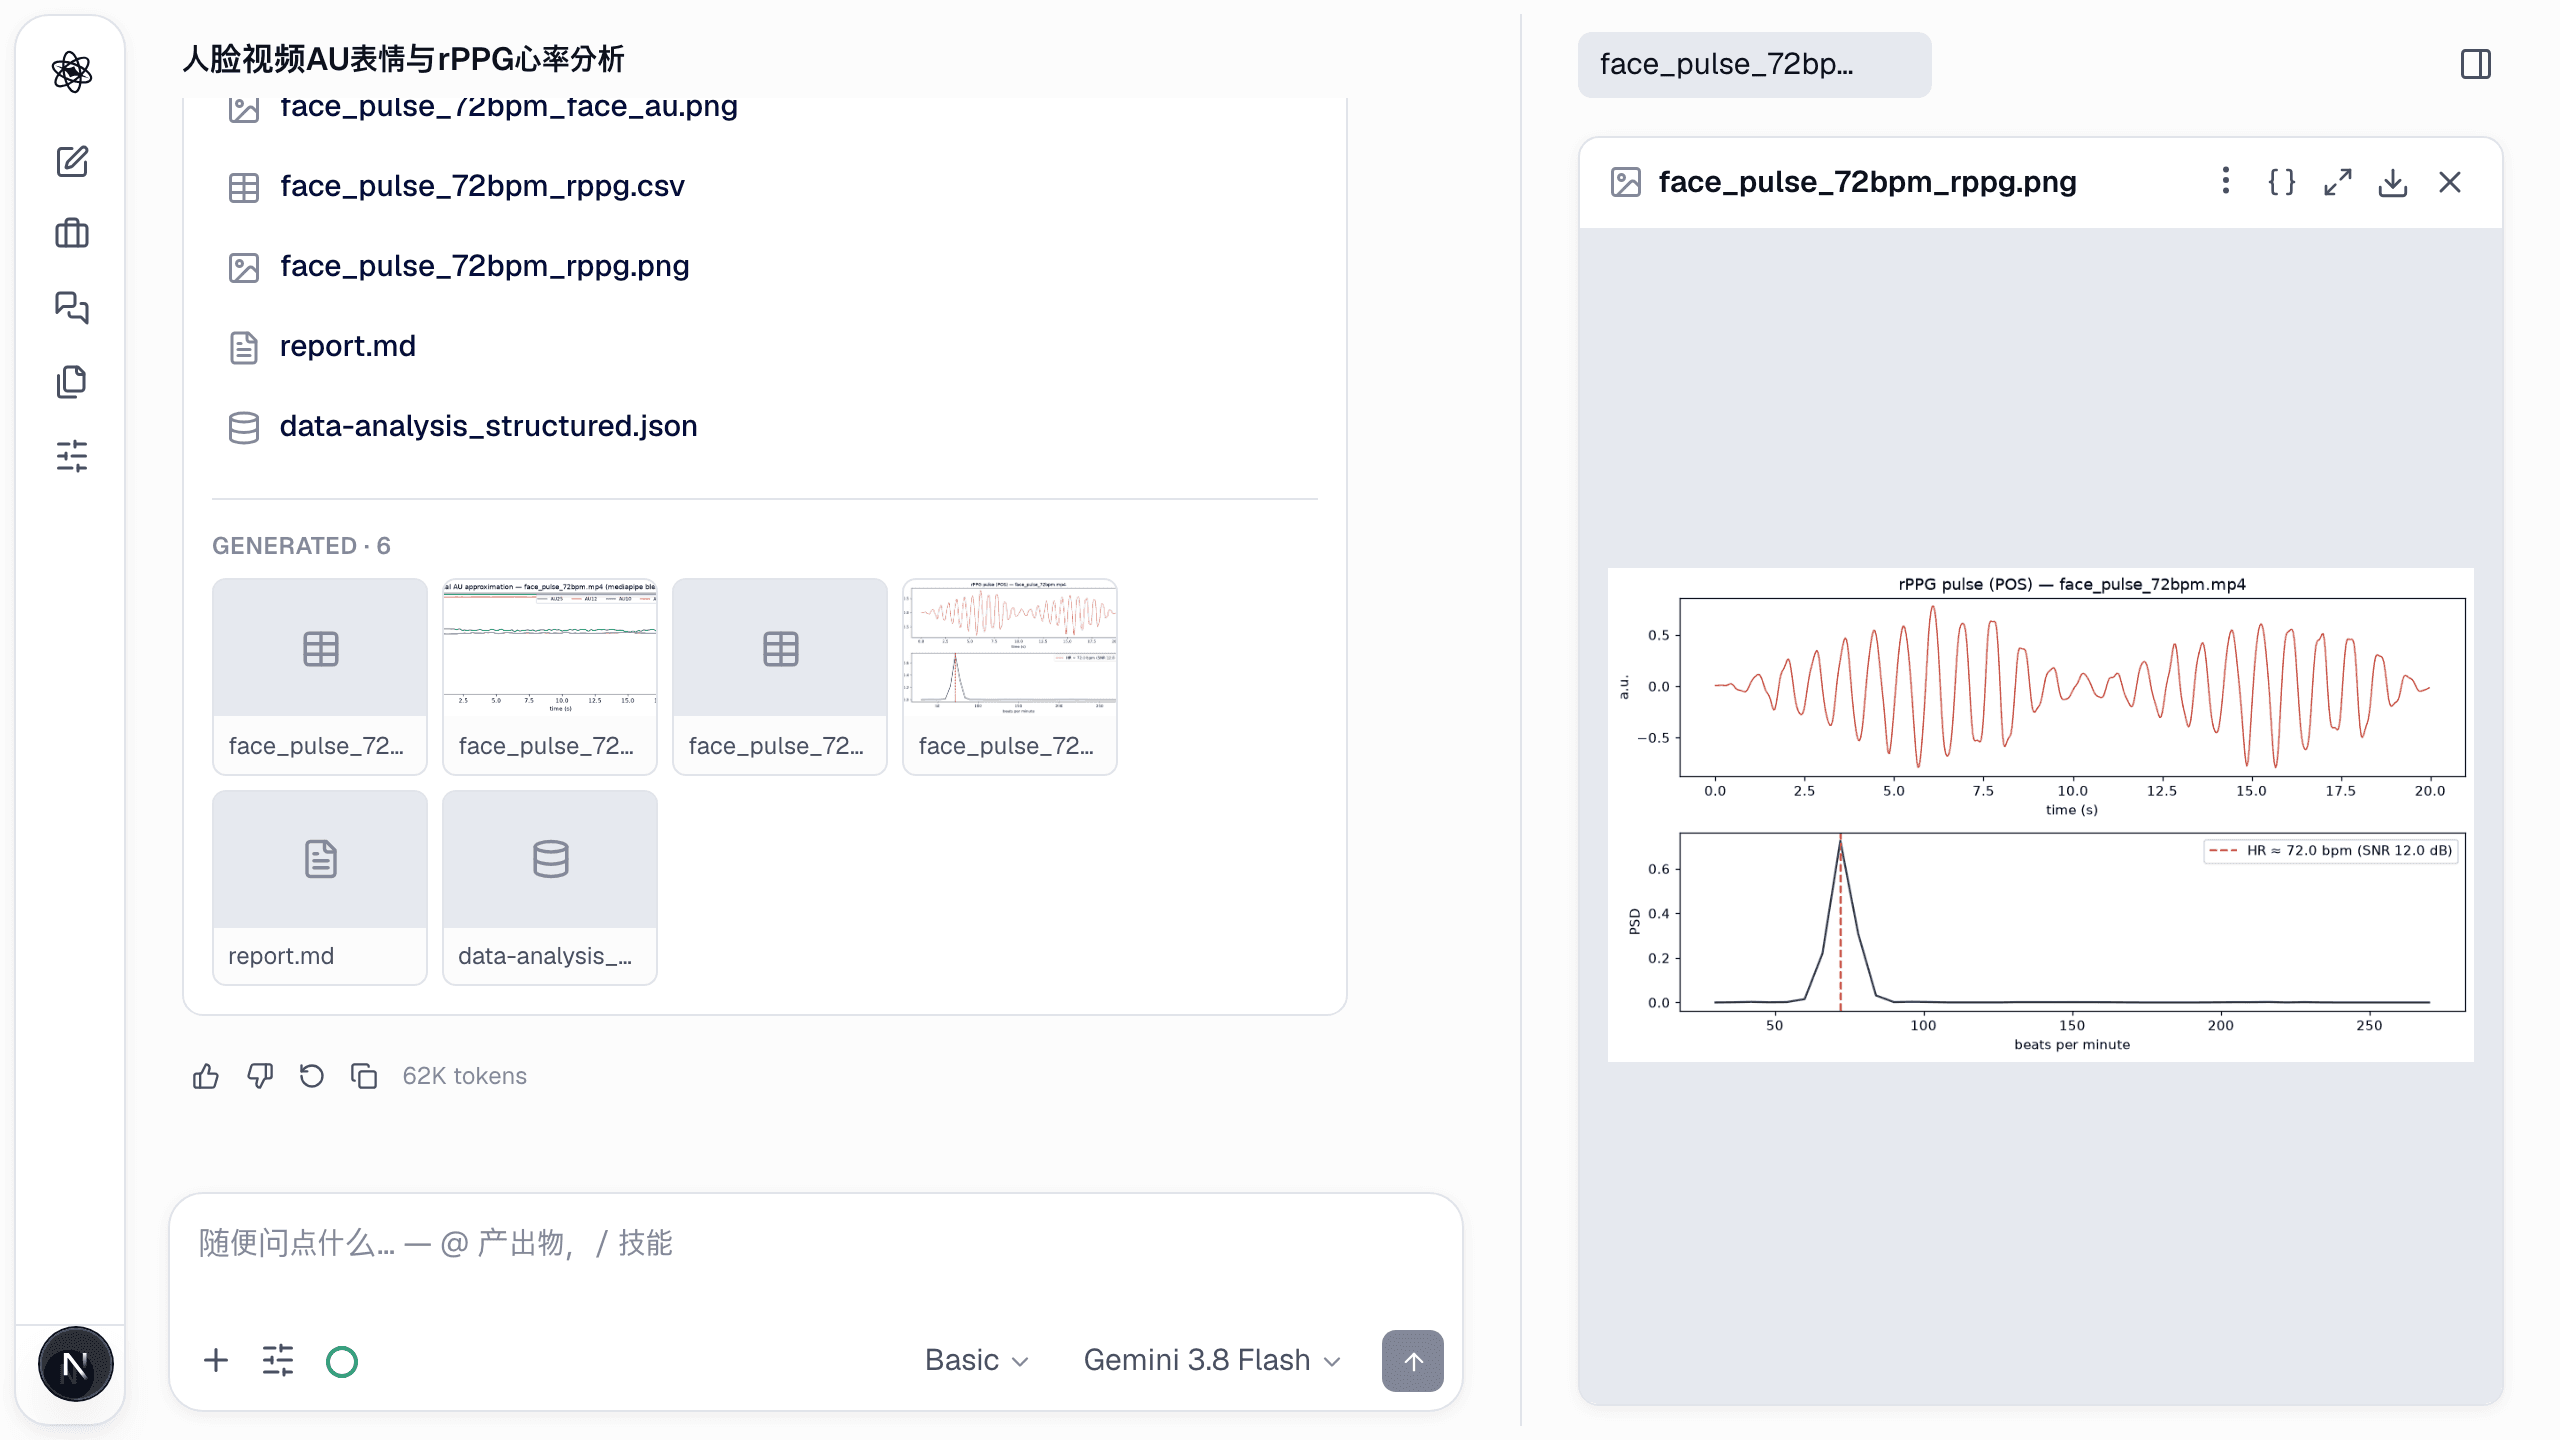
Task: Click the 62K tokens label
Action: click(x=464, y=1076)
